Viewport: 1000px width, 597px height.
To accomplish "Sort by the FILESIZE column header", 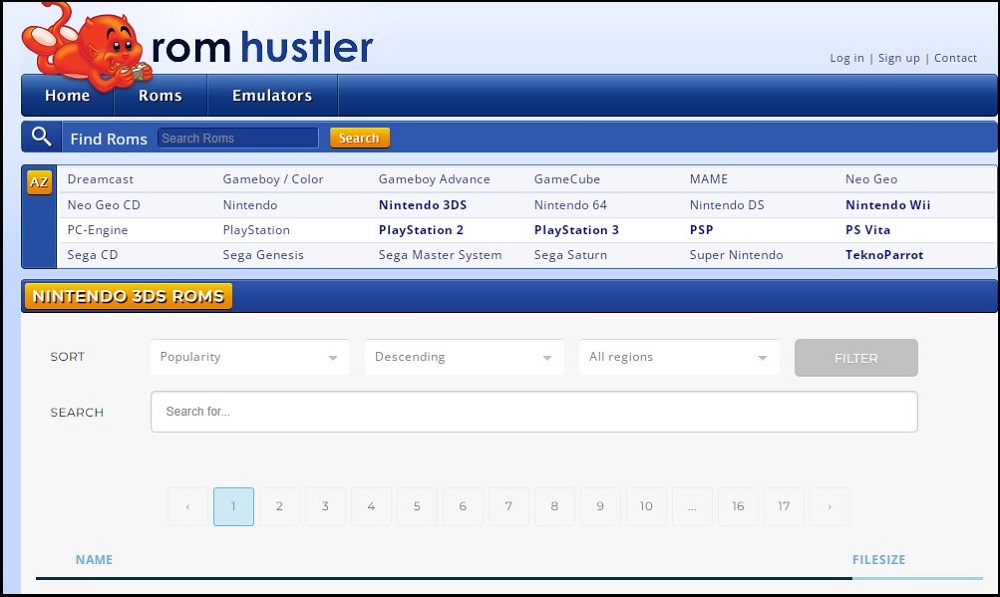I will [878, 560].
